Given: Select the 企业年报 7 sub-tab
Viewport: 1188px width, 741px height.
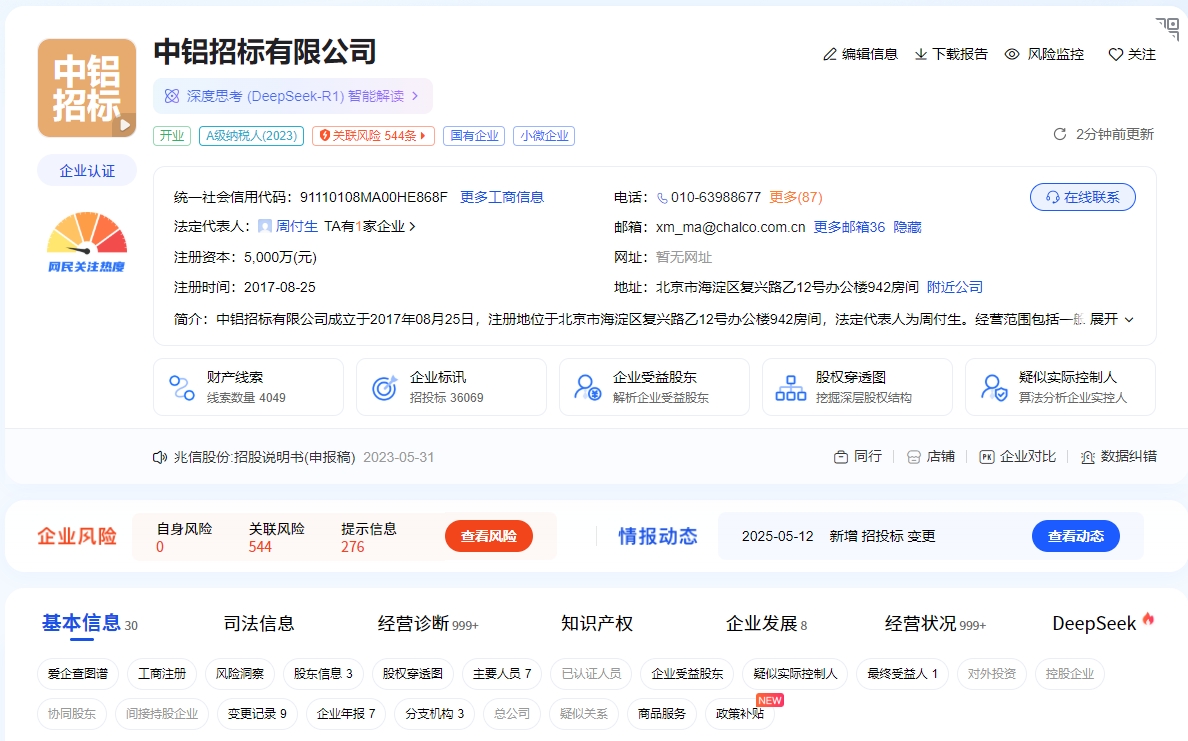Looking at the screenshot, I should tap(346, 714).
